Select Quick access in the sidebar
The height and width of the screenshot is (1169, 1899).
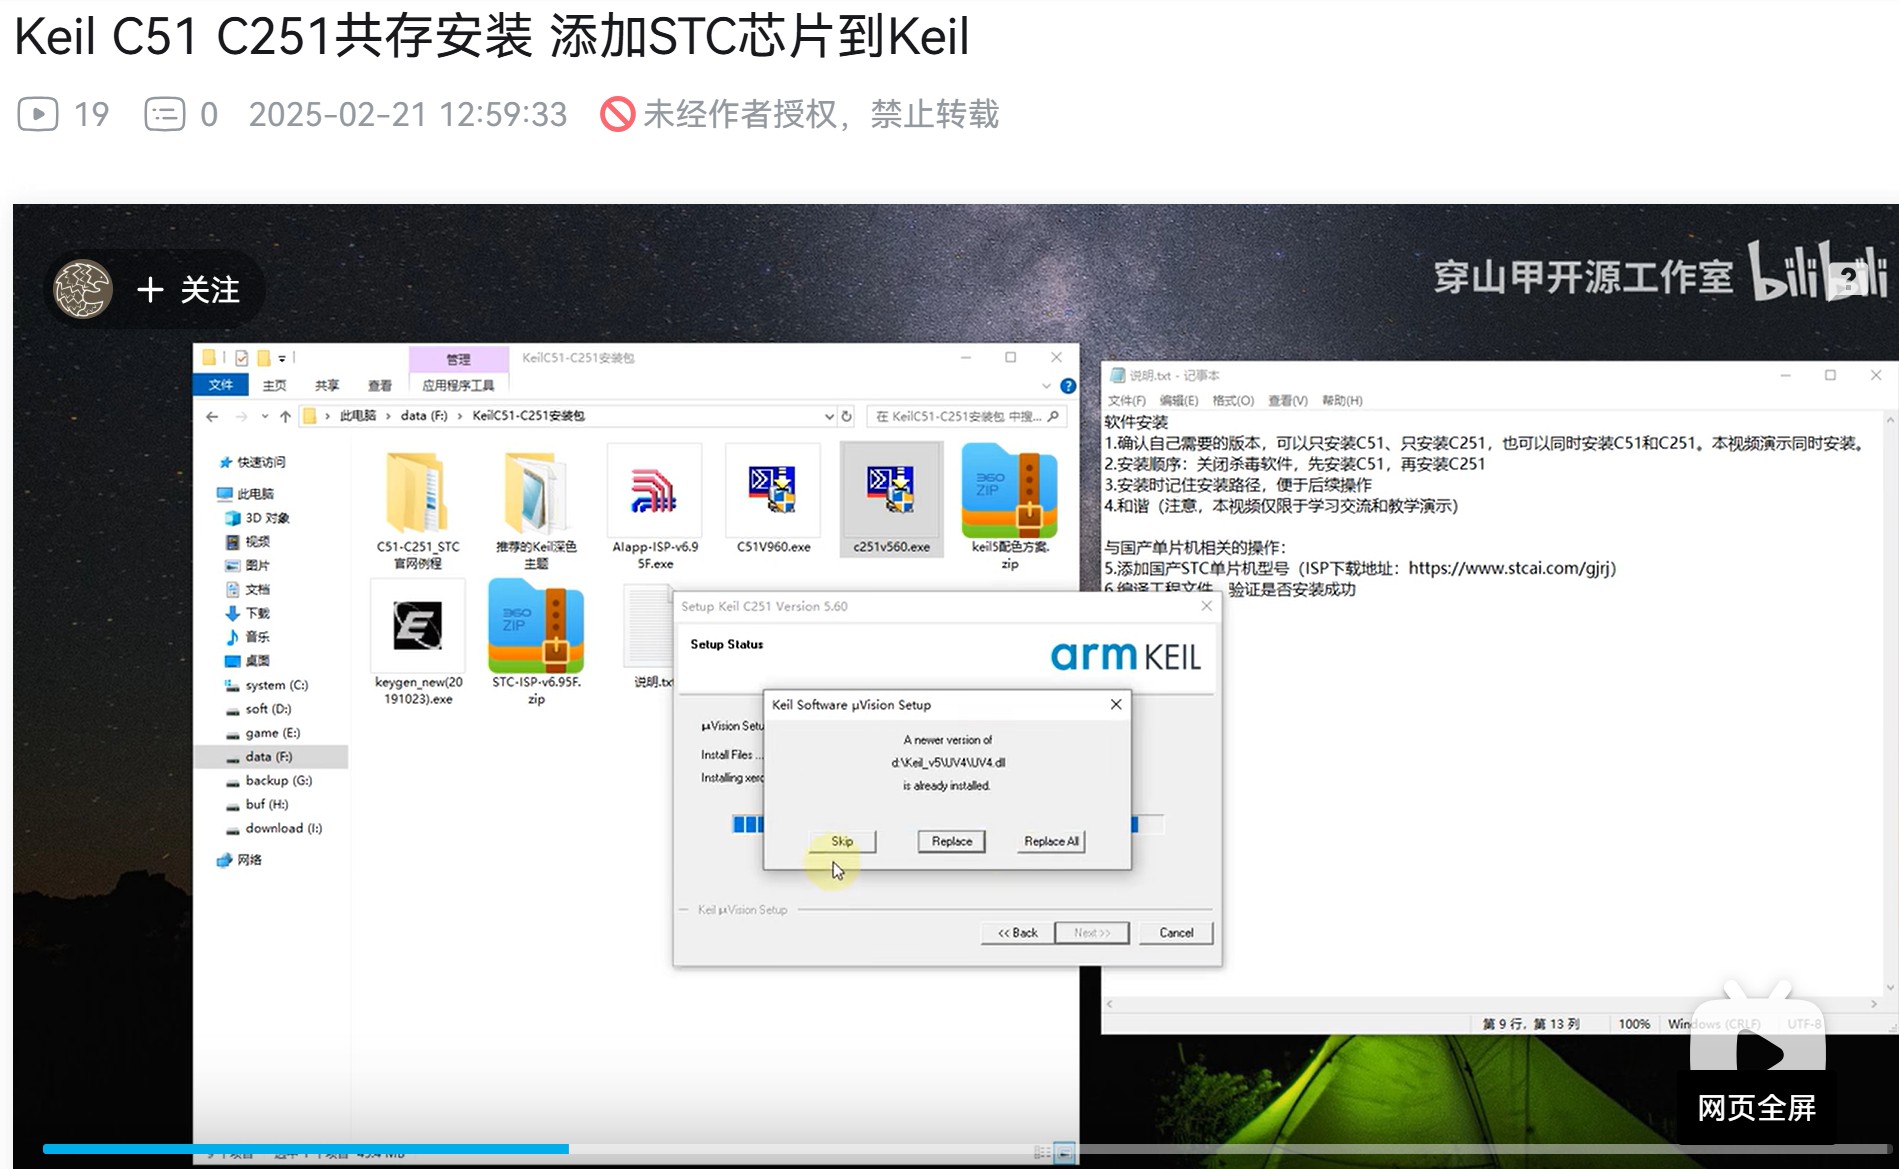click(253, 462)
